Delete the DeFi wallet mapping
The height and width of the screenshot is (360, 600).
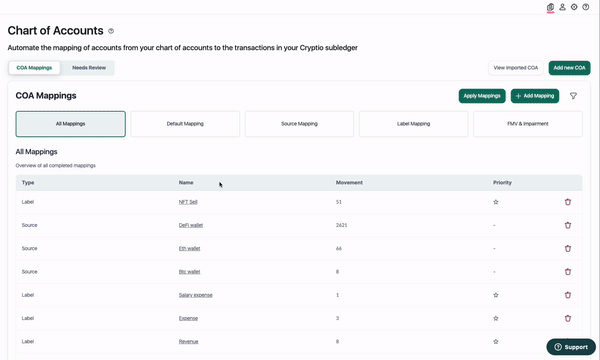tap(568, 225)
